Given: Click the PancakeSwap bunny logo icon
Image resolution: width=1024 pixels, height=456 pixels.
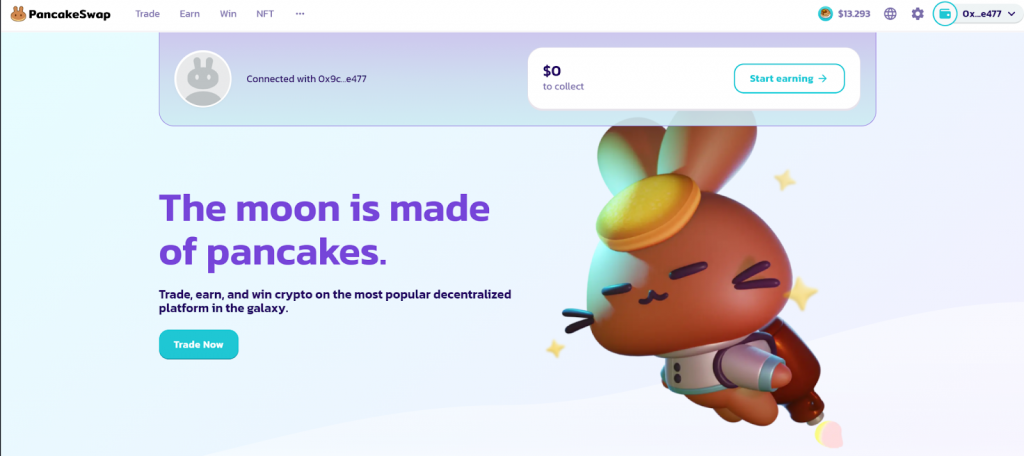Looking at the screenshot, I should coord(18,14).
